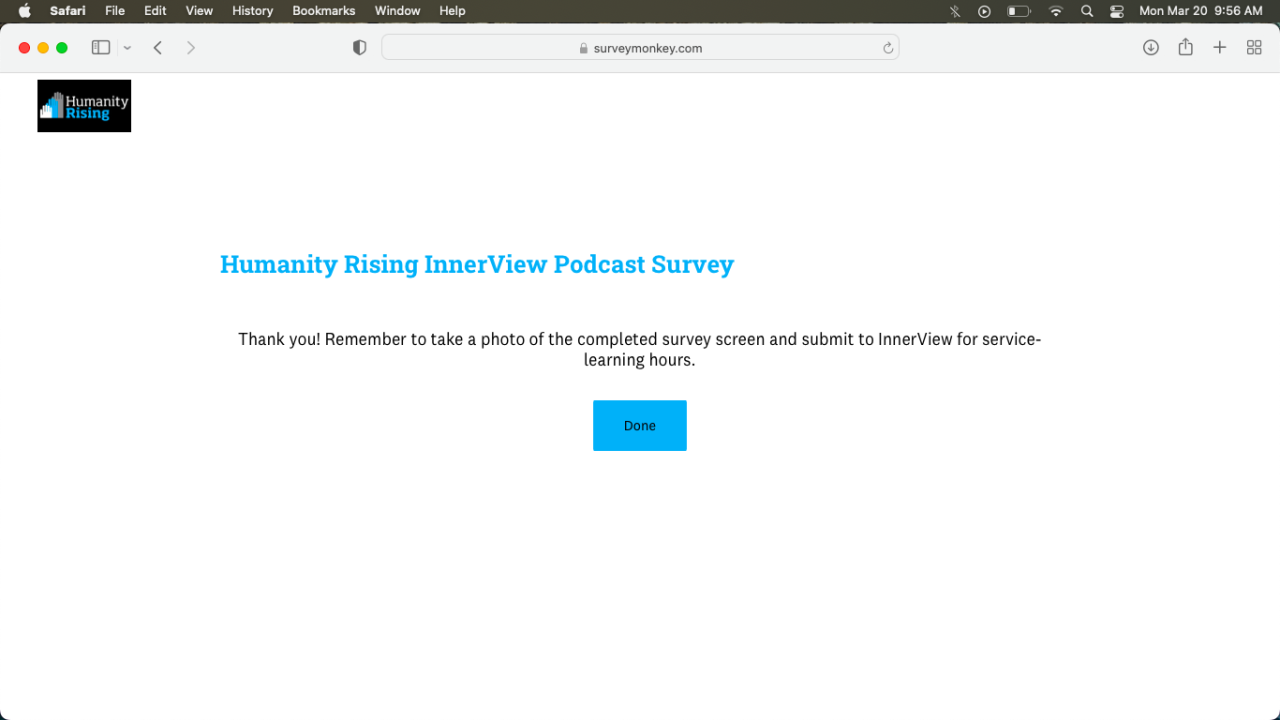Expand the sidebar tab group dropdown arrow
Screen dimensions: 1280x720
(x=127, y=48)
